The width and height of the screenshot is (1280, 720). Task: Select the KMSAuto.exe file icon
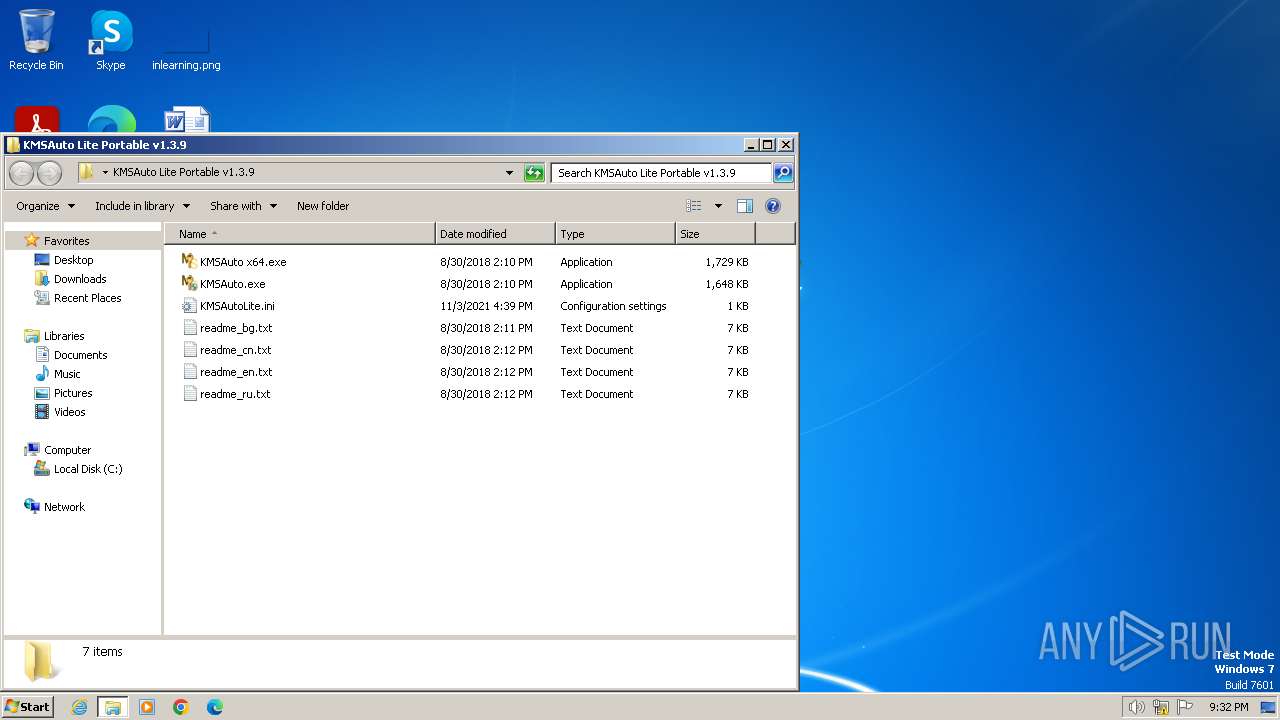click(189, 283)
